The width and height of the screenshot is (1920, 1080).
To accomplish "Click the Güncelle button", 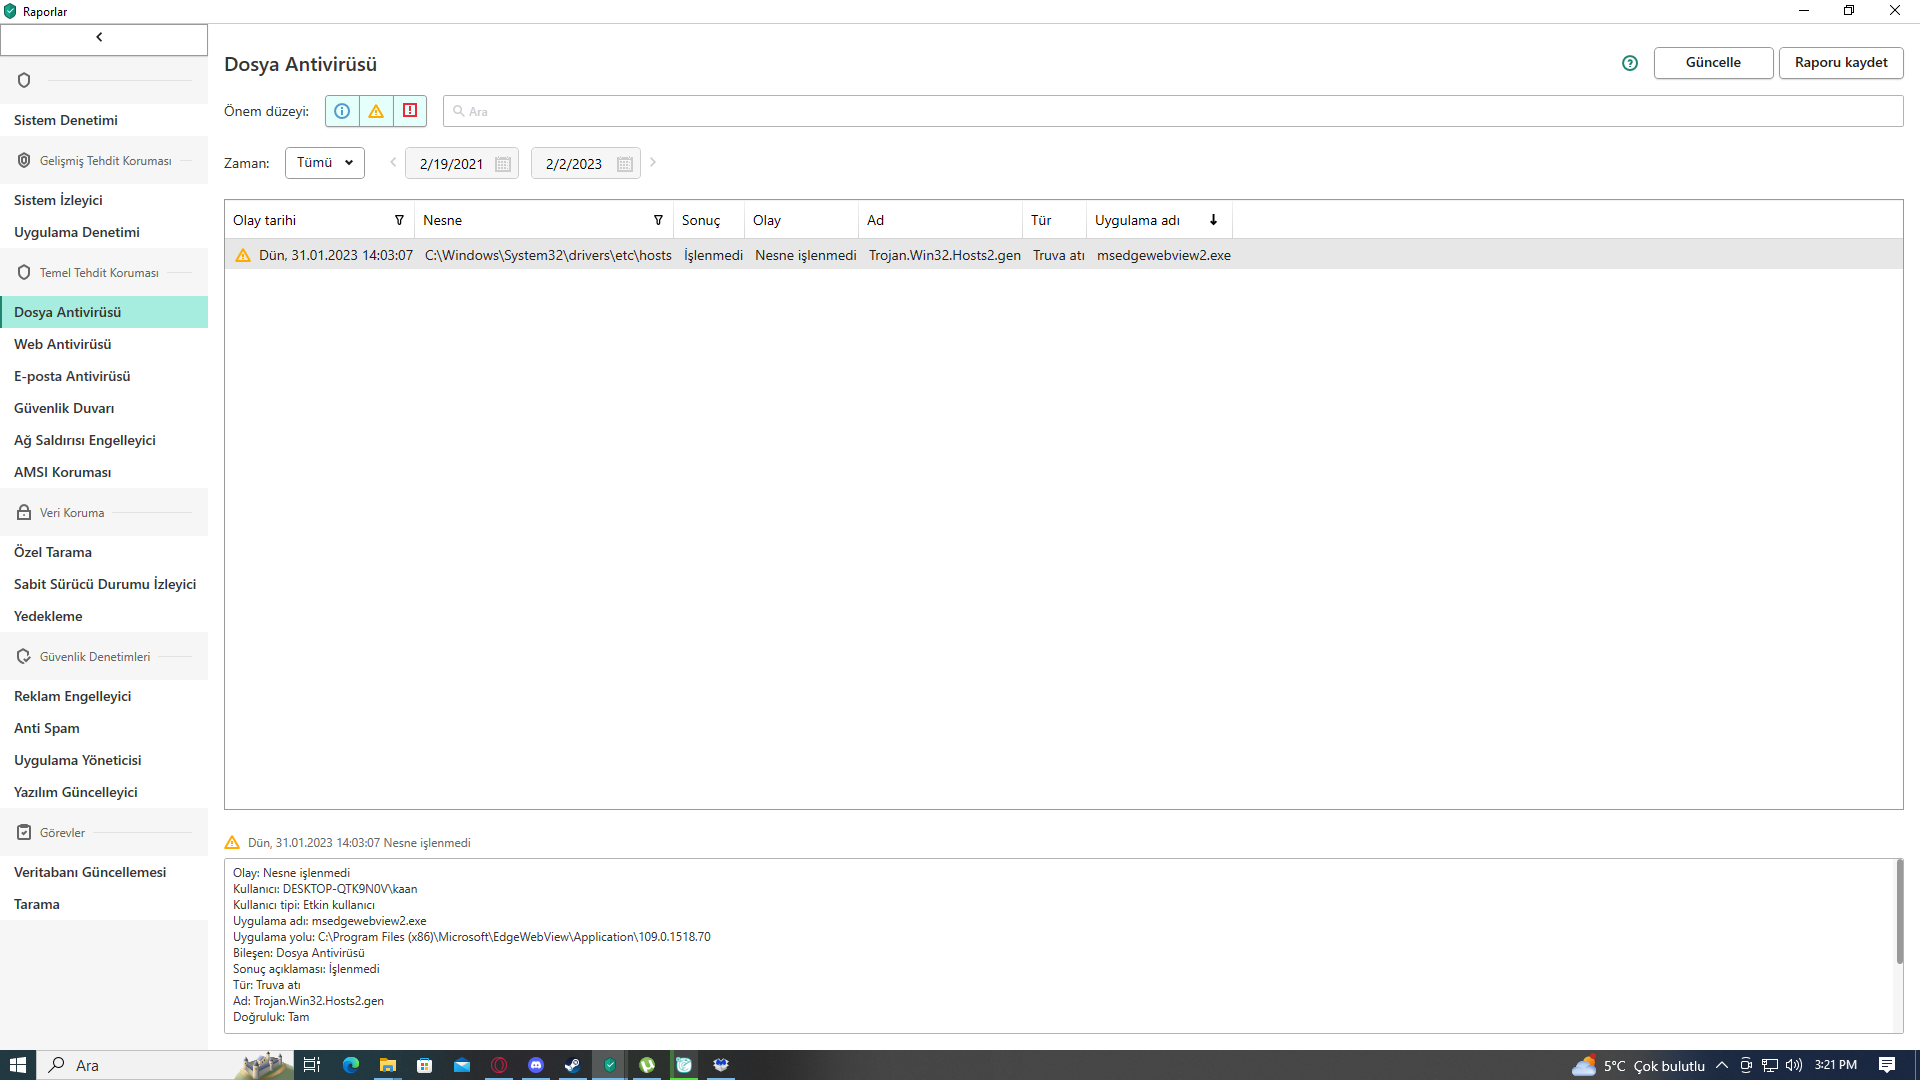I will click(1713, 62).
